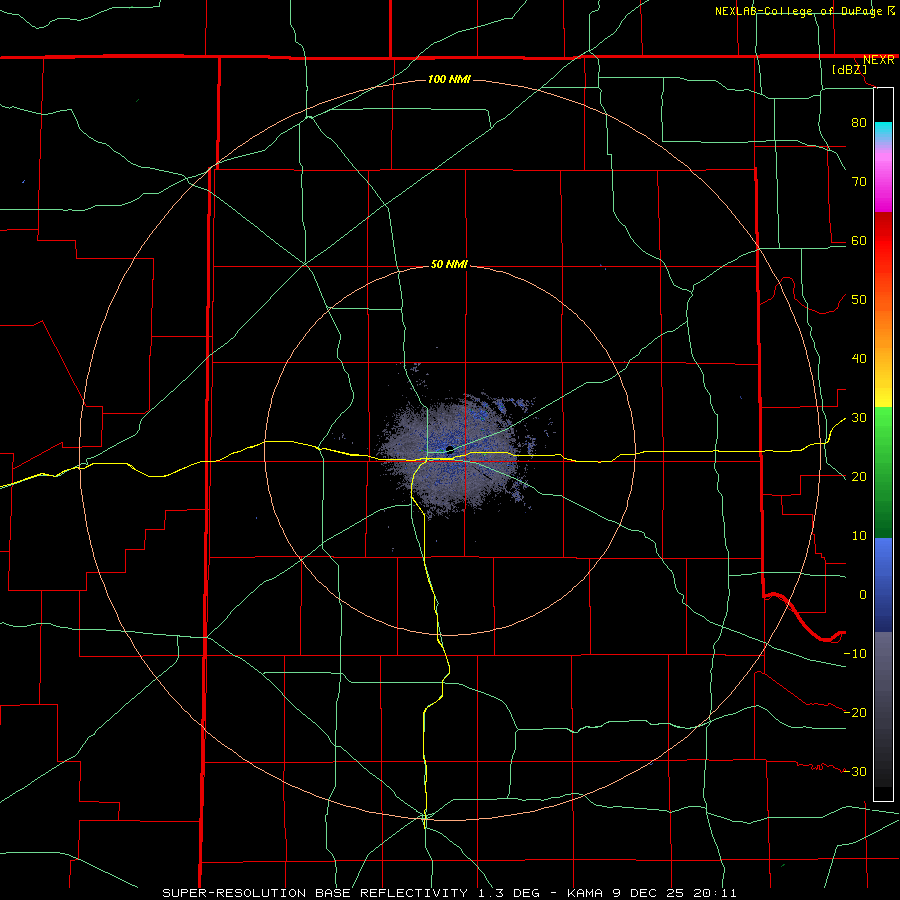
Task: Click the "NEXR" label above the color scale
Action: click(x=878, y=60)
